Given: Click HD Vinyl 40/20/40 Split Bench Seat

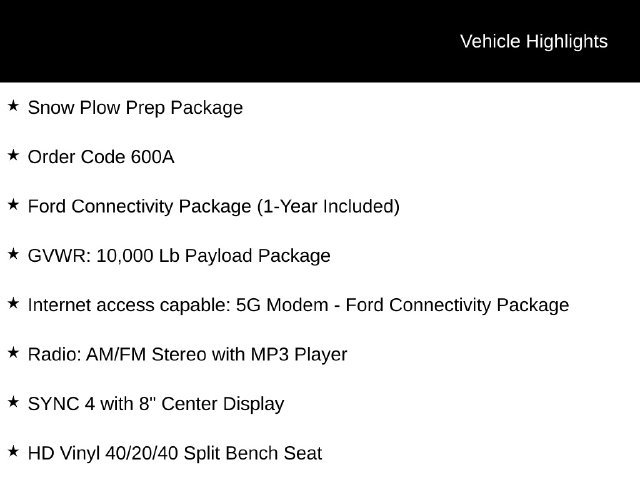Looking at the screenshot, I should (175, 453).
